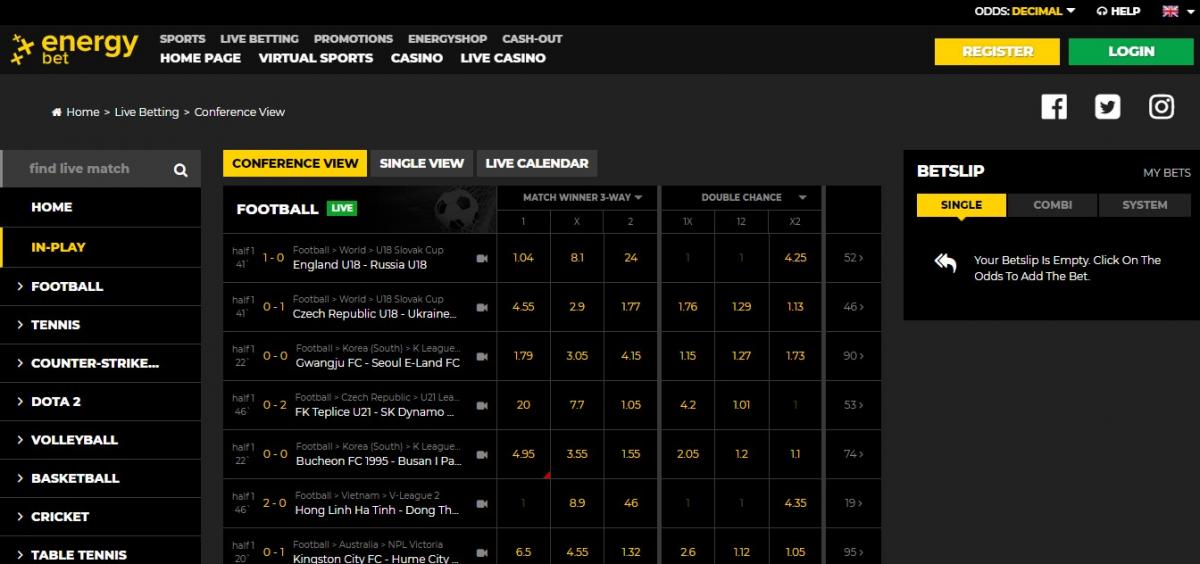The width and height of the screenshot is (1200, 564).
Task: Open the Sports menu item
Action: 182,39
